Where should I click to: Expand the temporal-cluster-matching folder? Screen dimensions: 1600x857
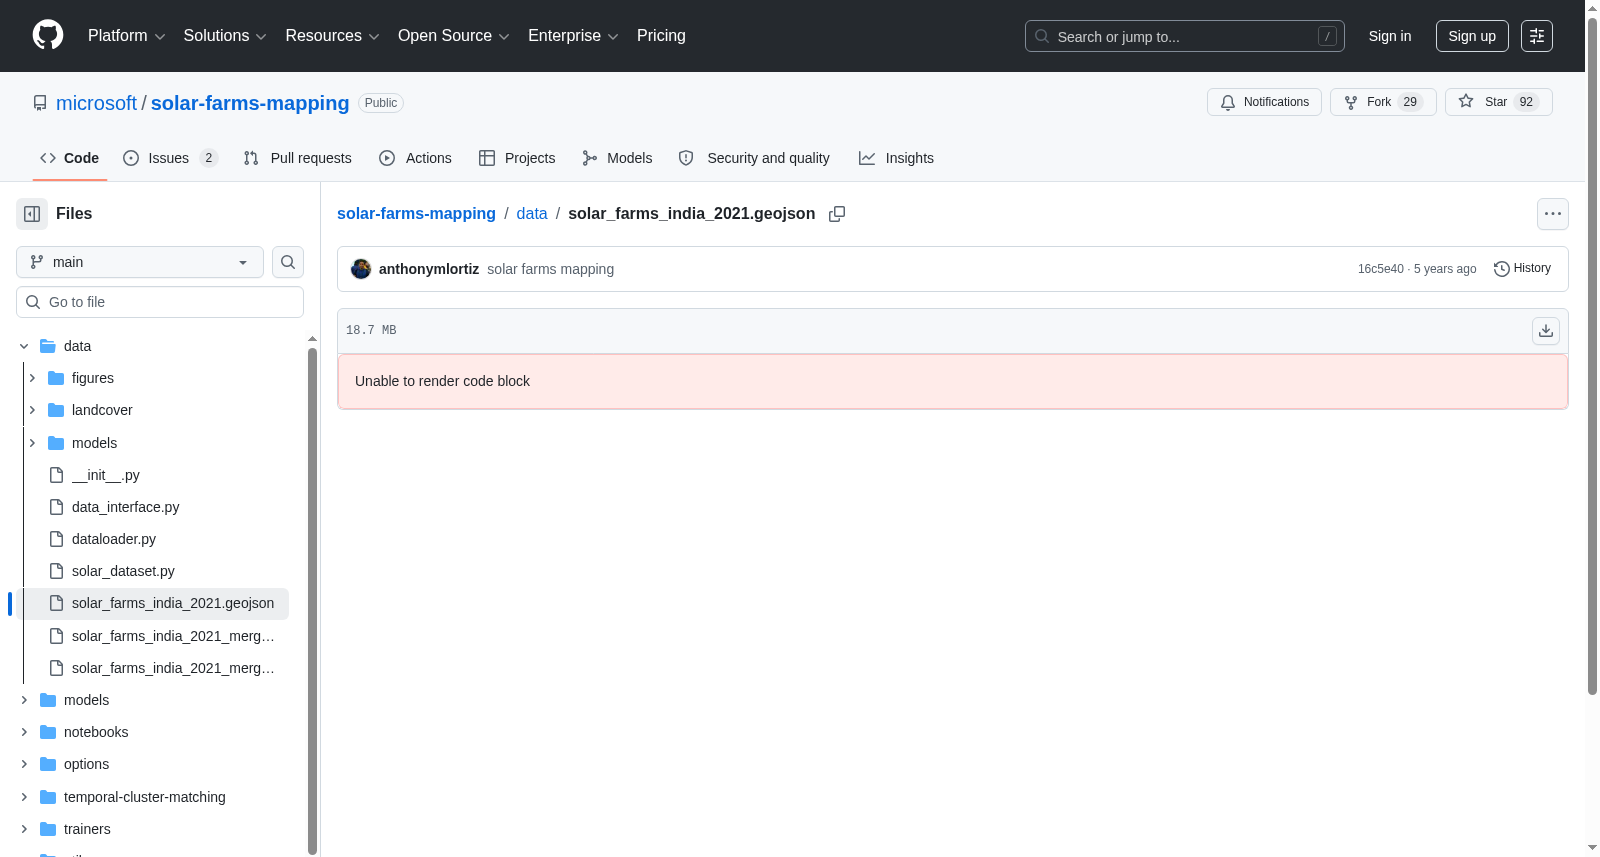point(24,797)
